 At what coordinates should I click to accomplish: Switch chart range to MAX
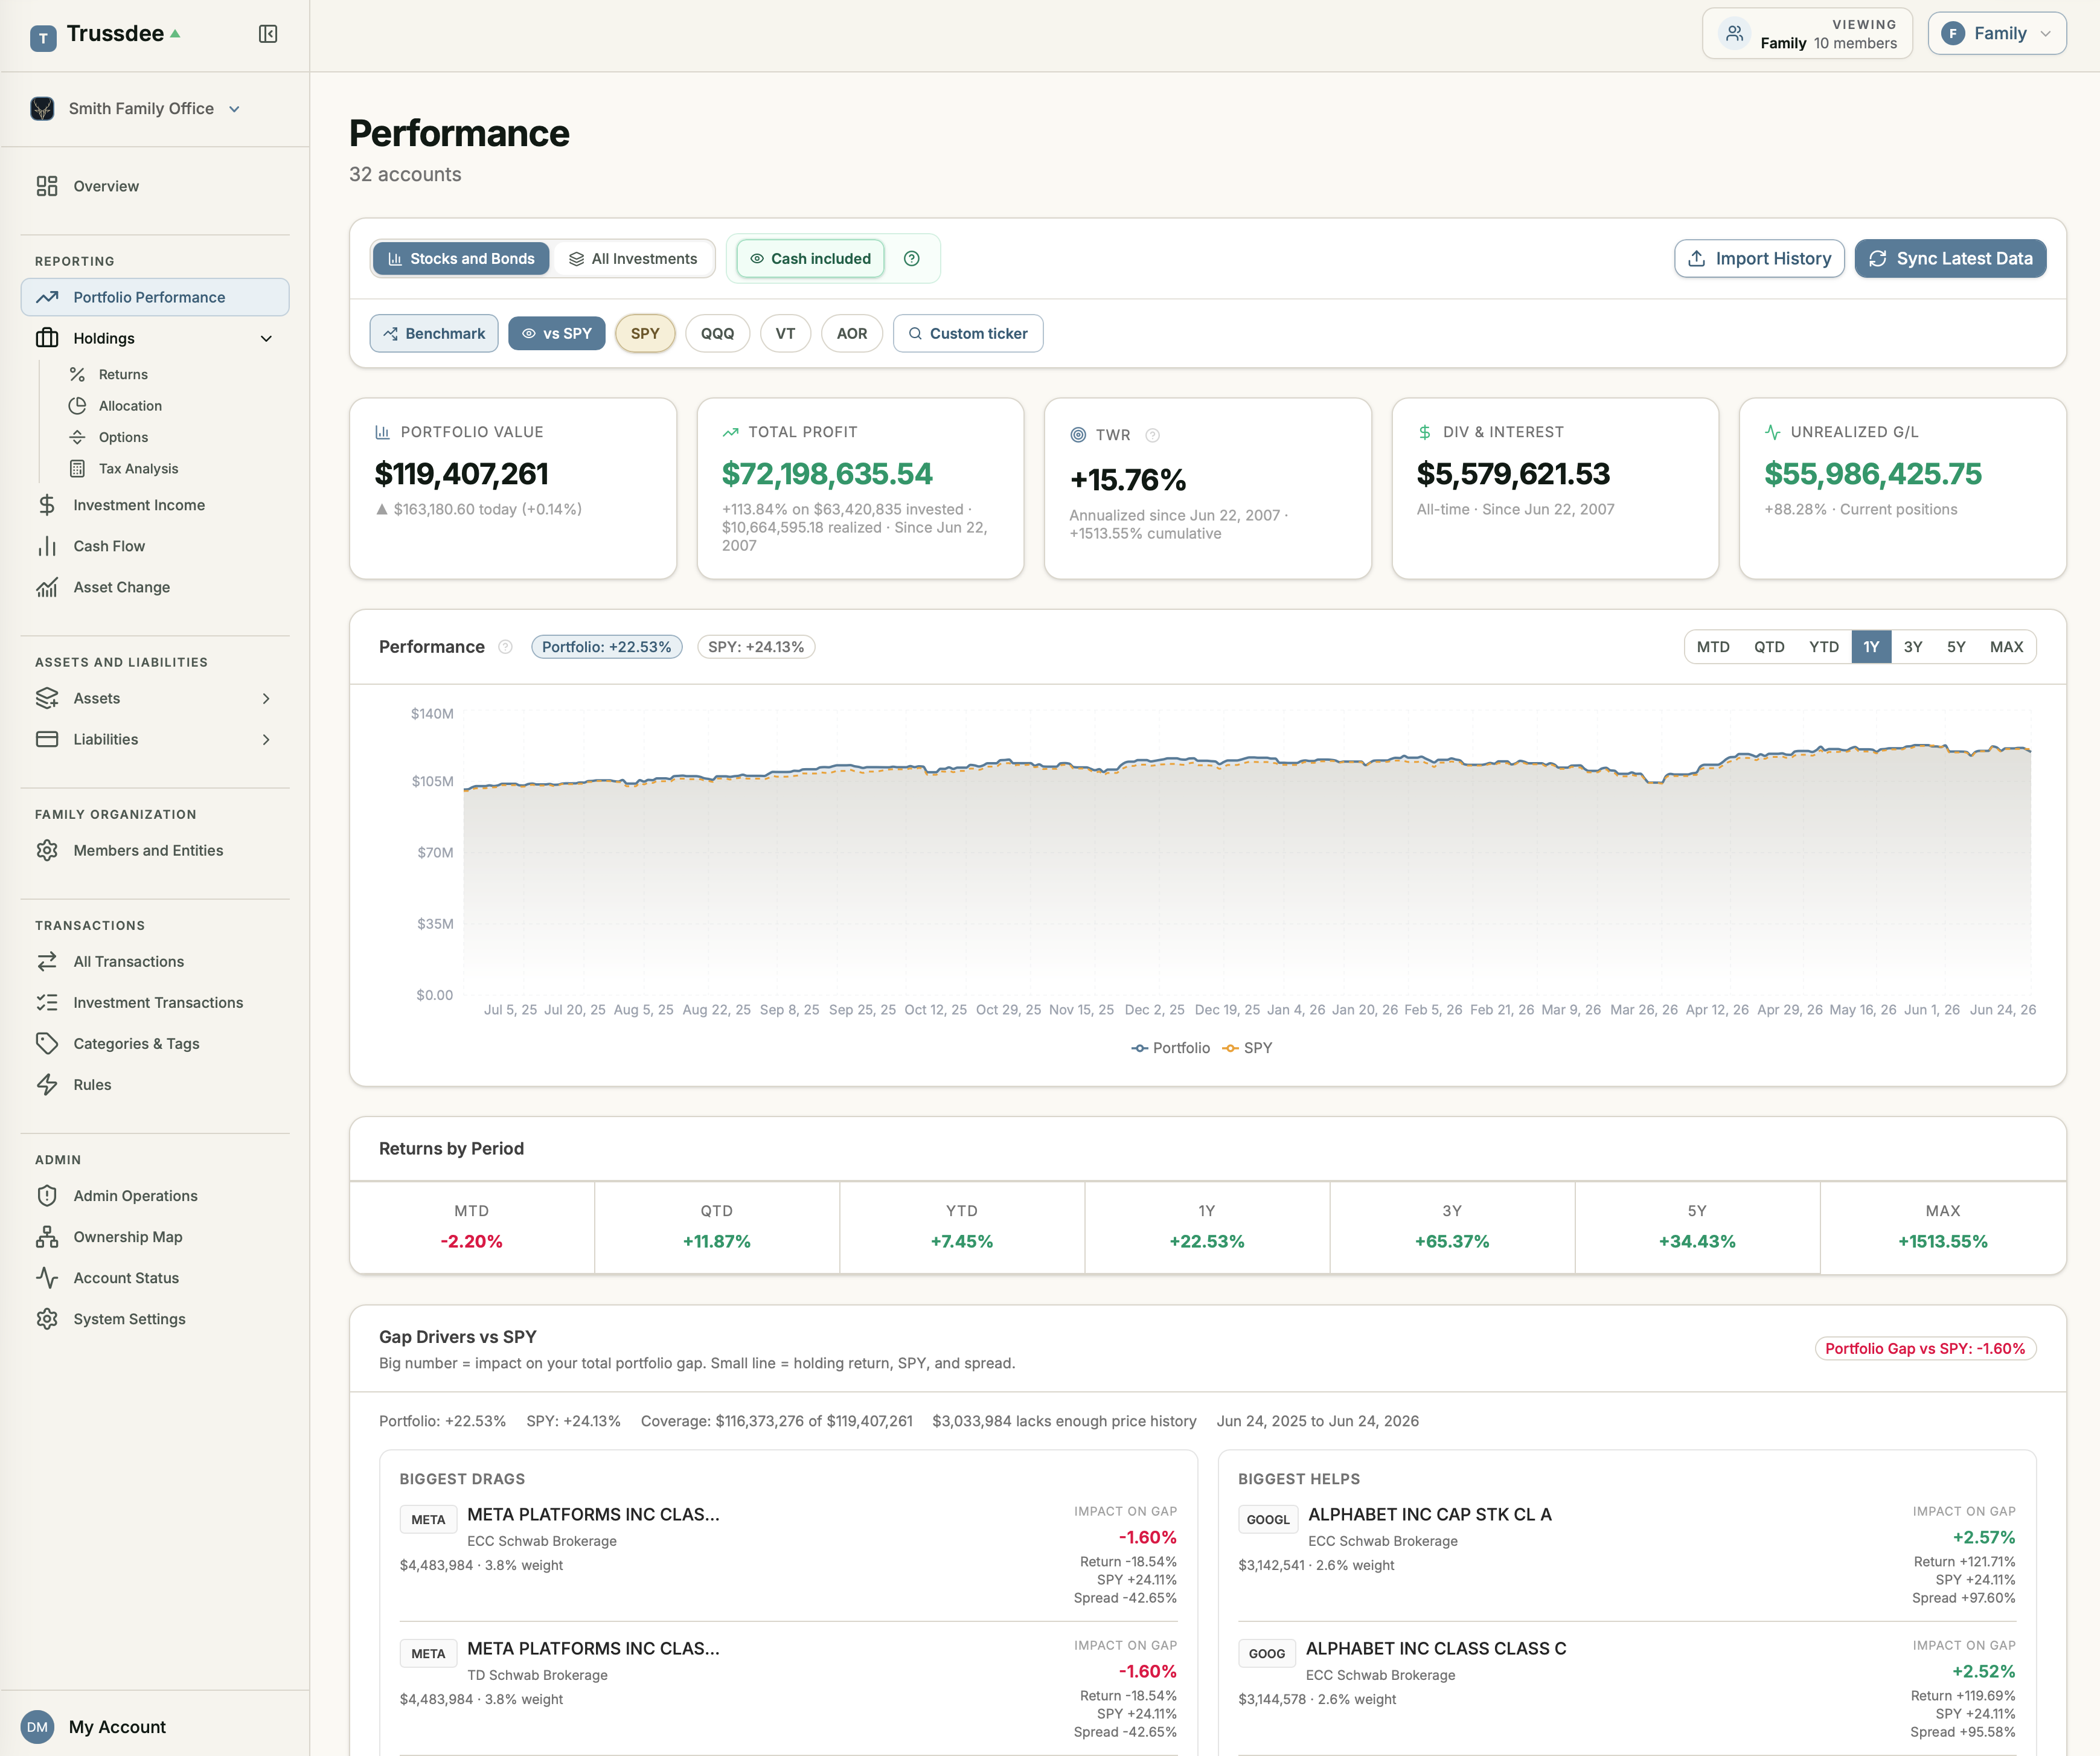pos(2006,646)
